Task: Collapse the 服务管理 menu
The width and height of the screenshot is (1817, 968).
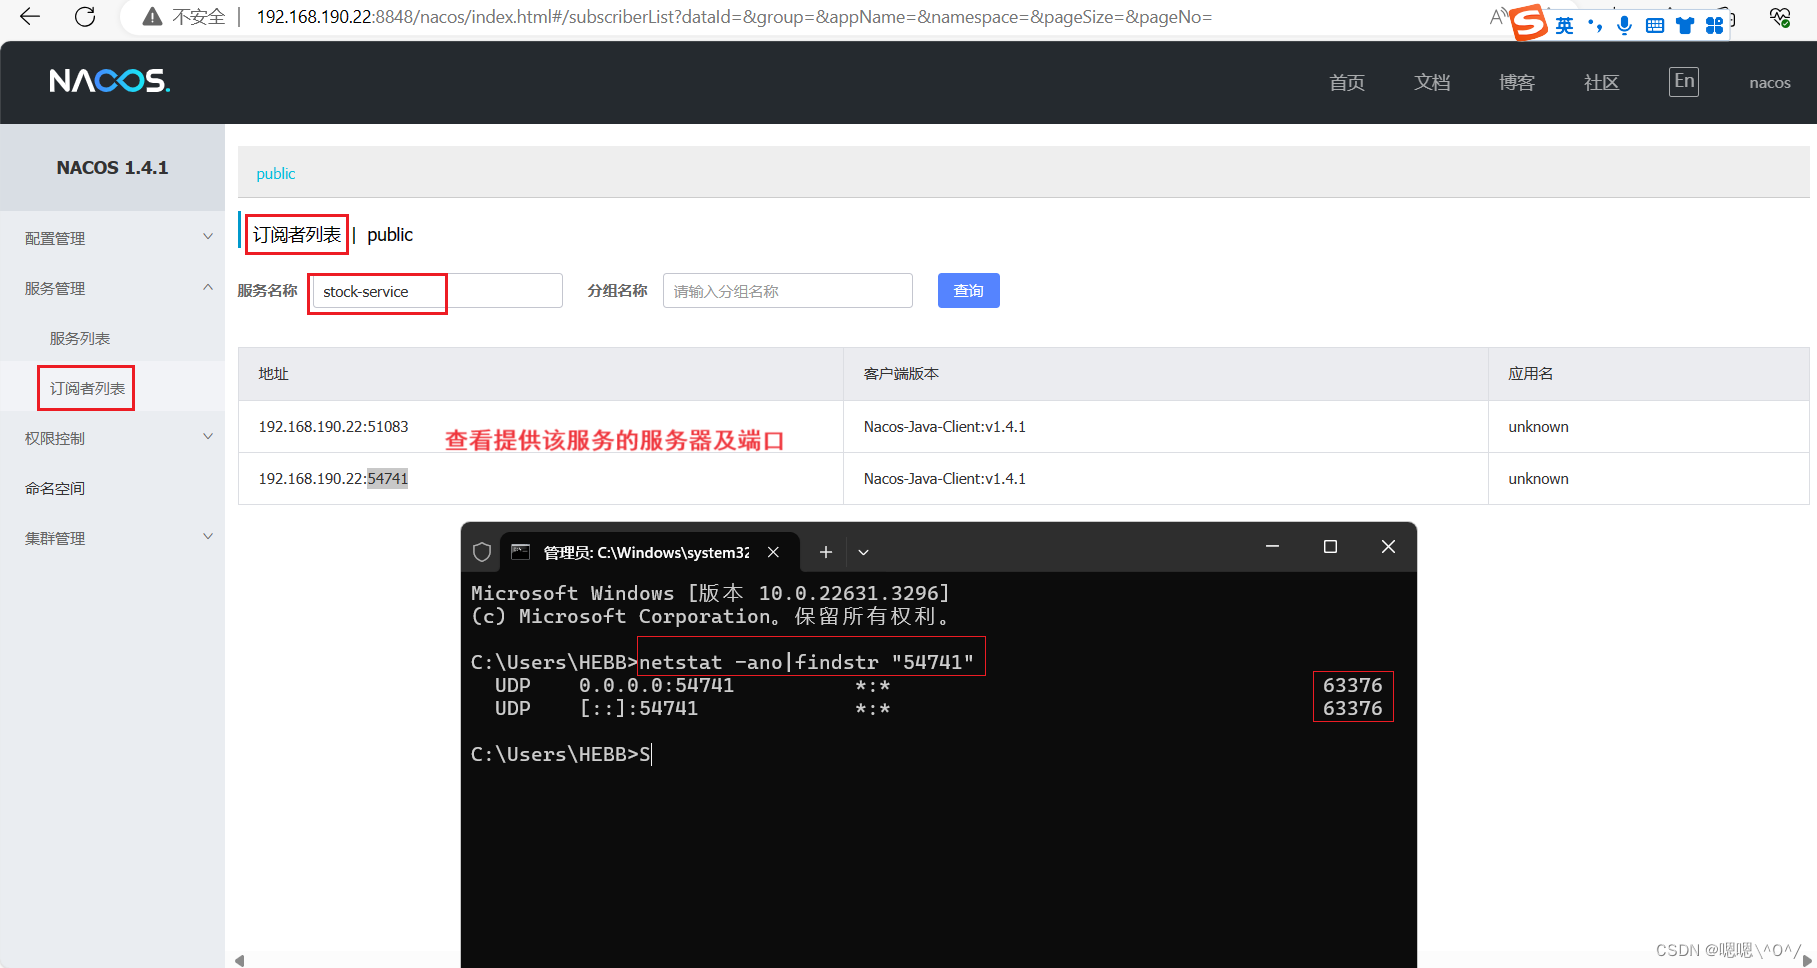Action: click(x=112, y=288)
